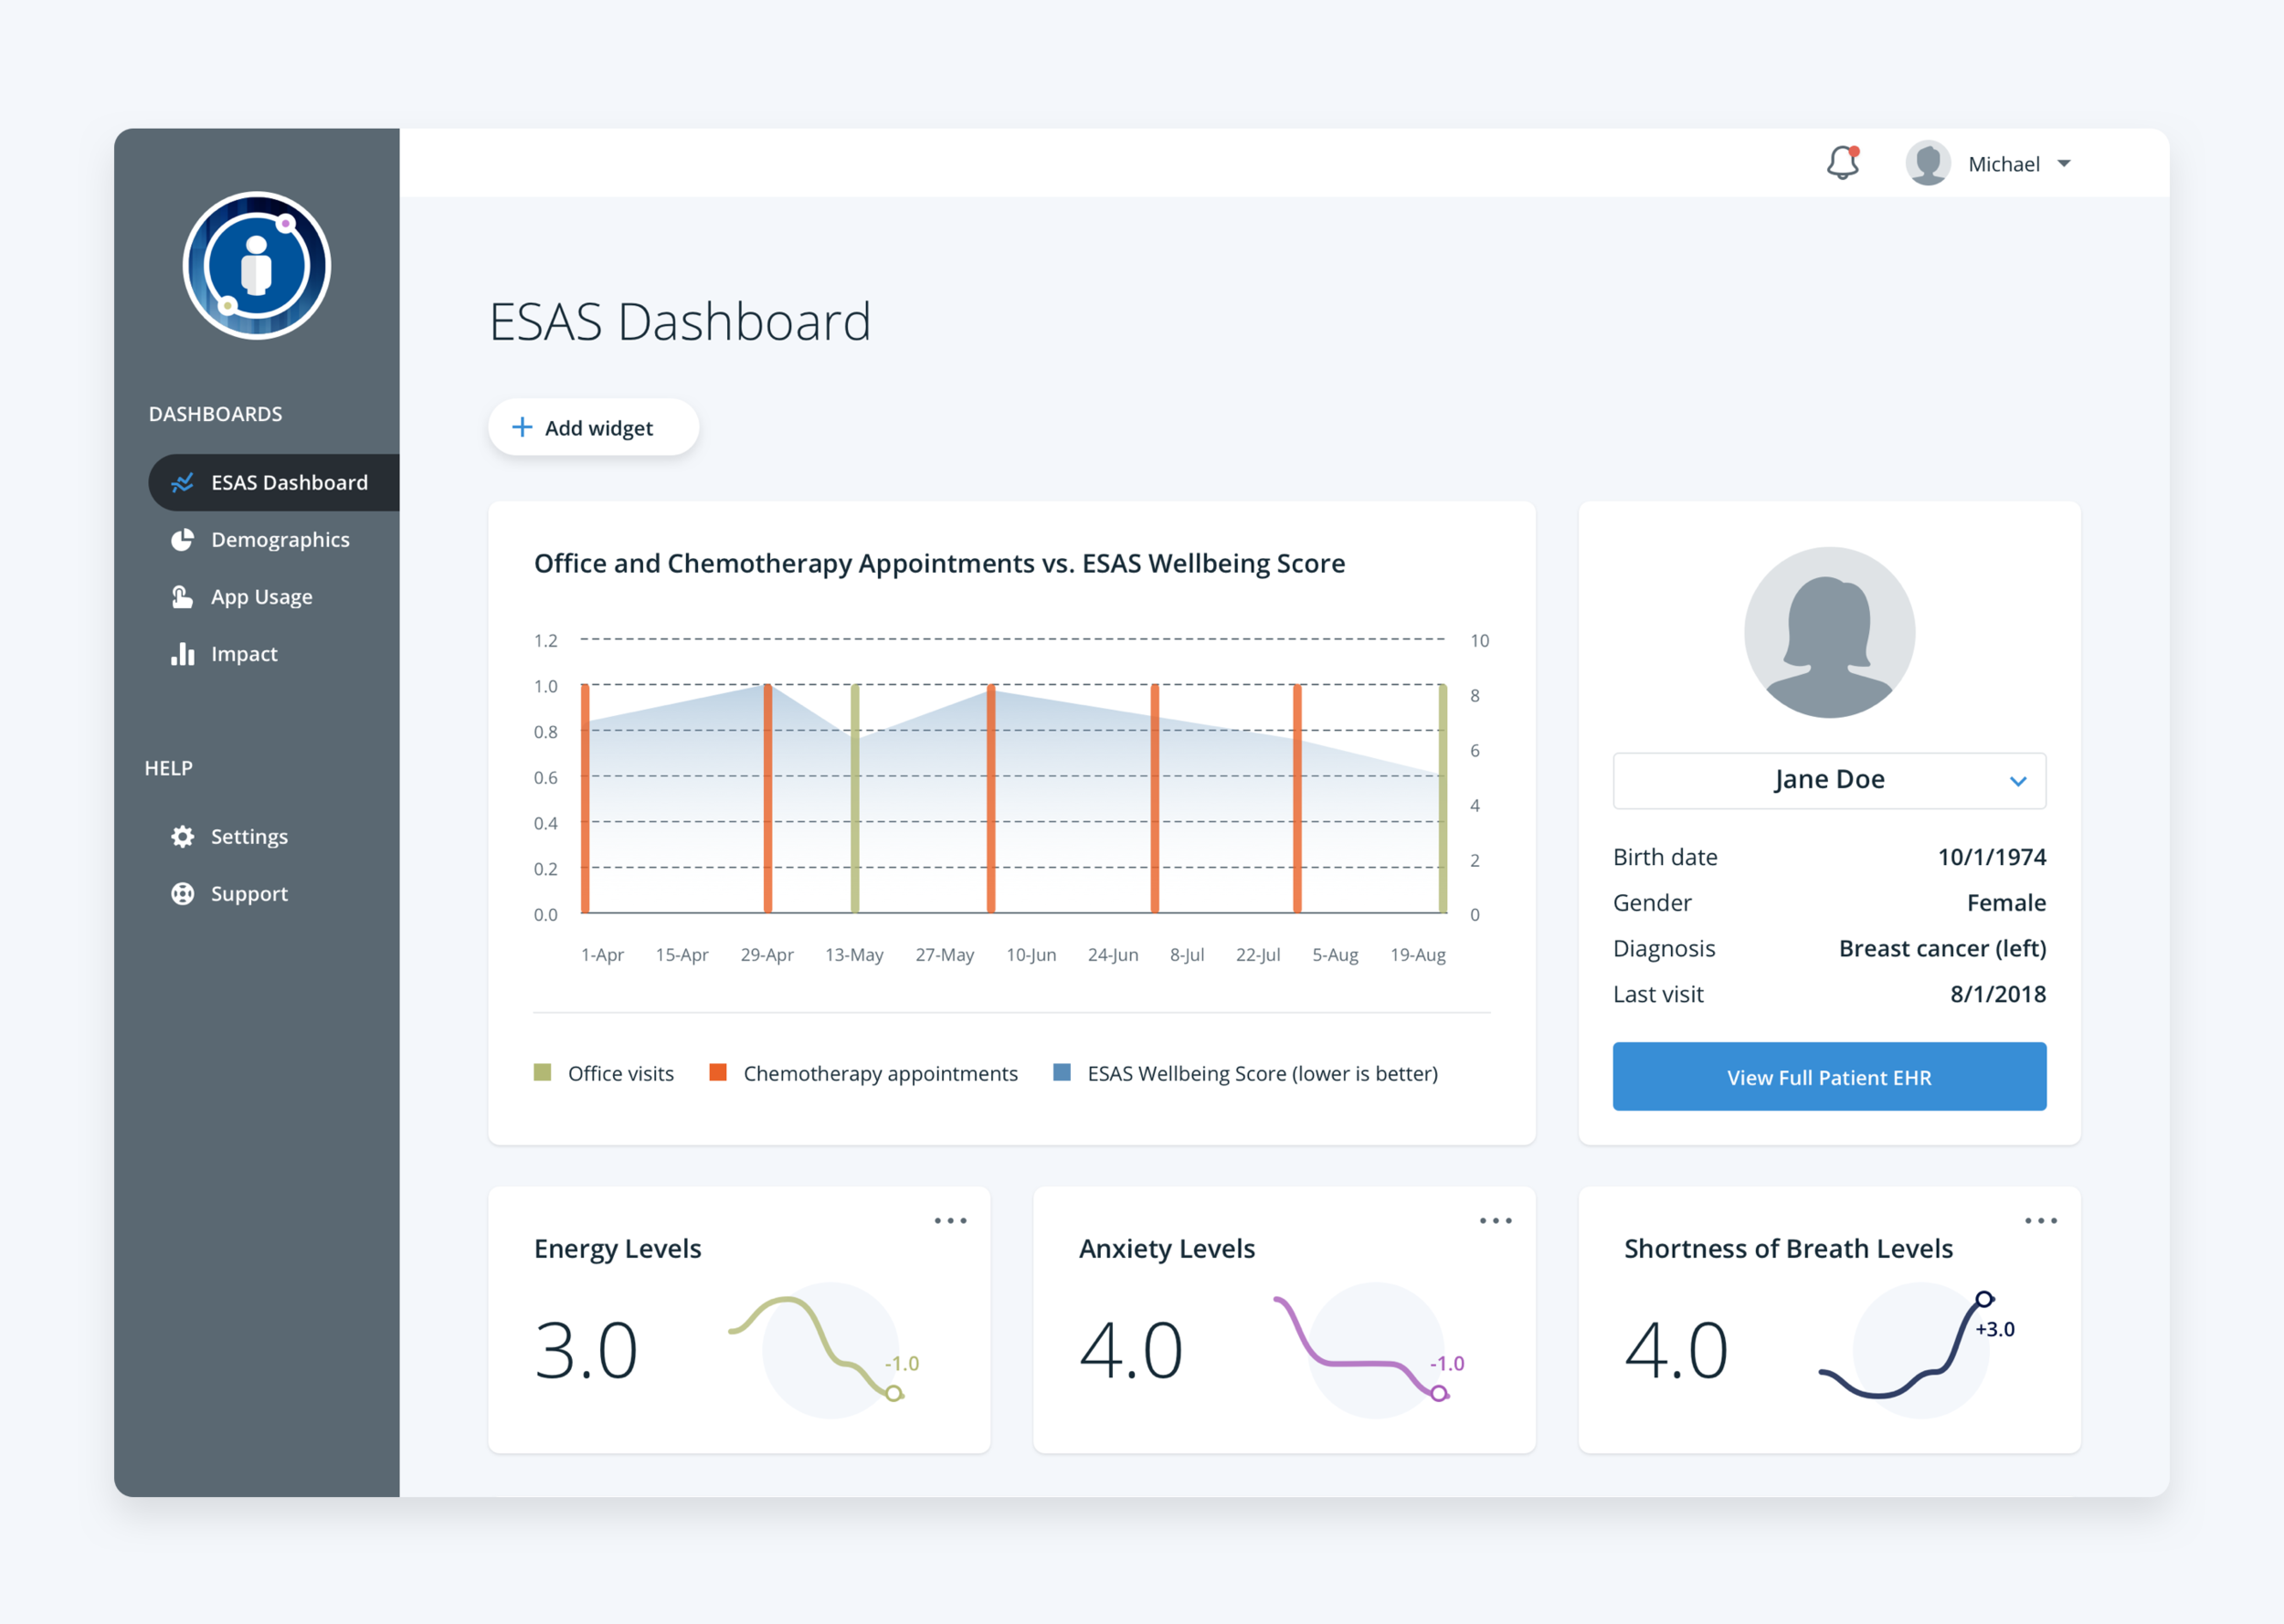2284x1624 pixels.
Task: Click ESAS Wellbeing Score legend label
Action: (1262, 1073)
